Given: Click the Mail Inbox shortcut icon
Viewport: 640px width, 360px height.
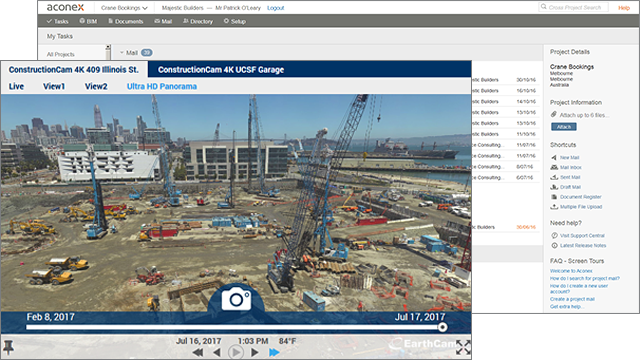Looking at the screenshot, I should click(554, 167).
